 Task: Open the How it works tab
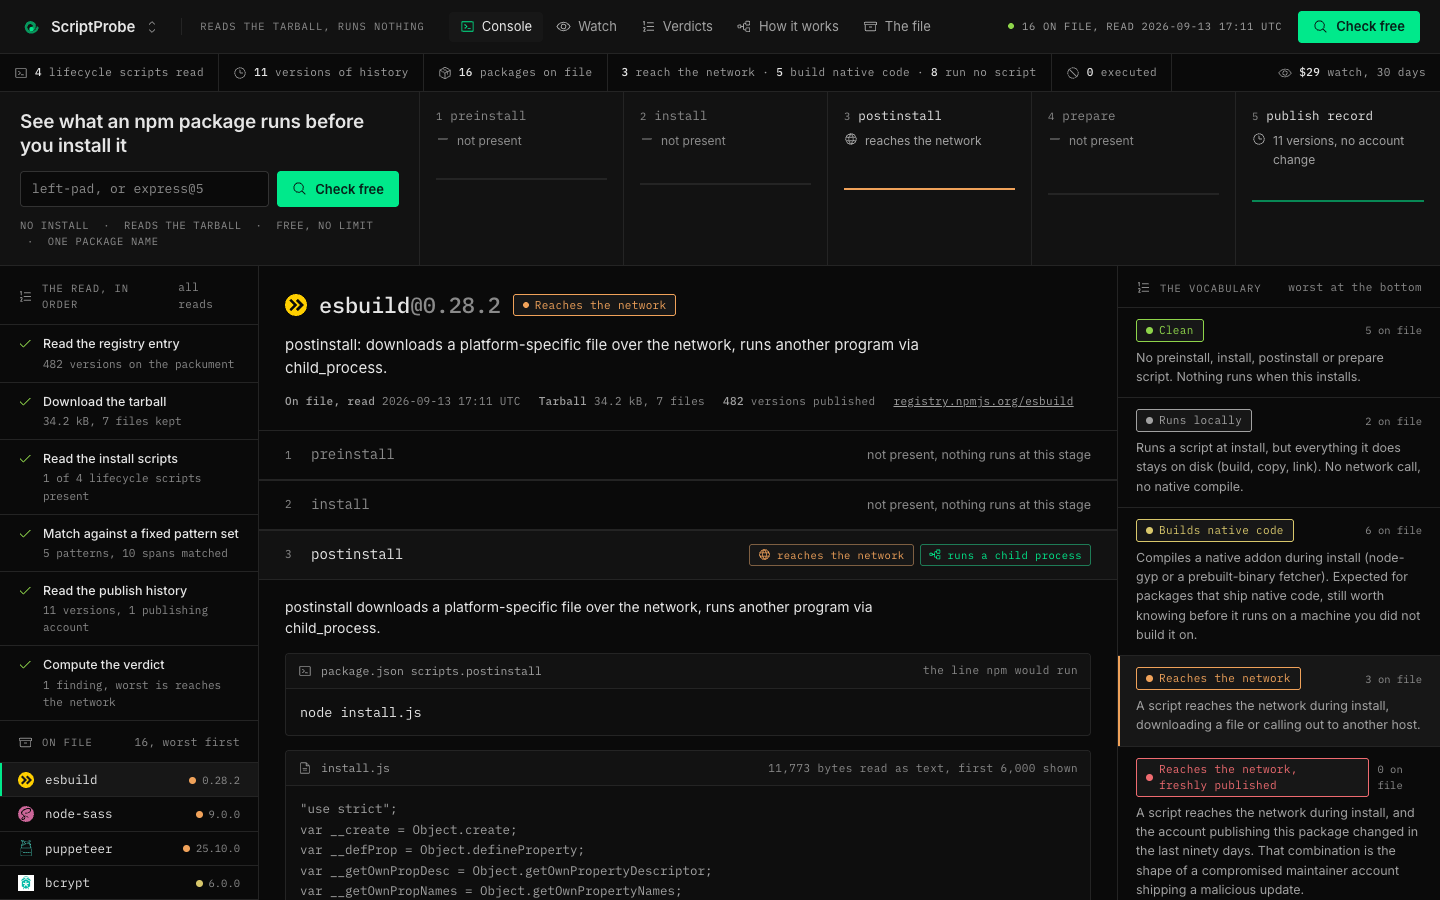[788, 27]
